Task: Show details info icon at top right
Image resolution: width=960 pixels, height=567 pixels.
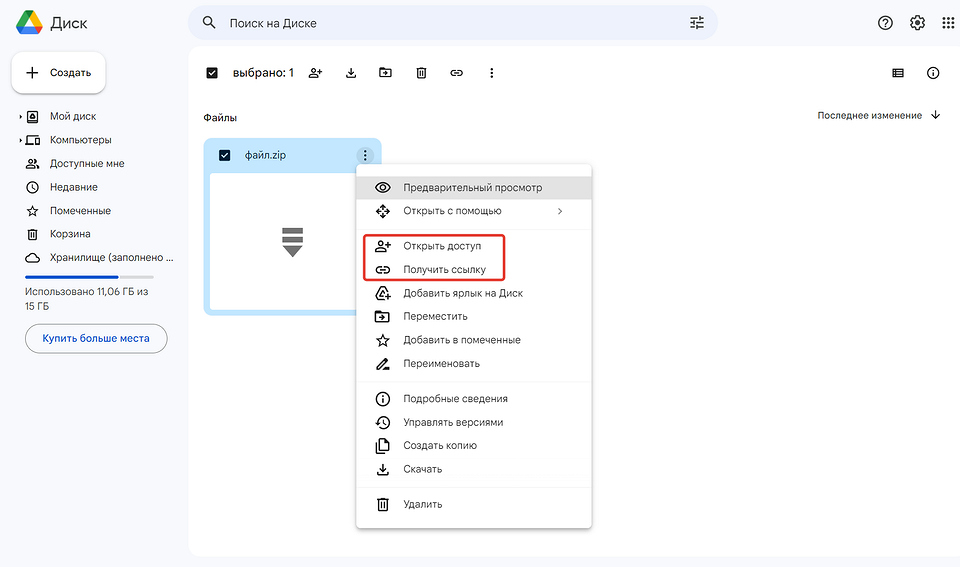Action: click(932, 73)
